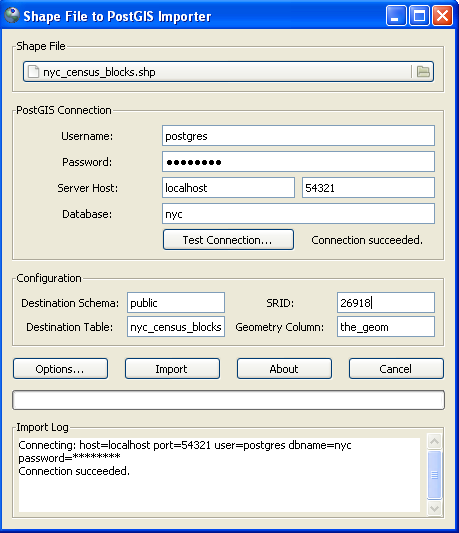Viewport: 459px width, 533px height.
Task: Click the 'Destination Table:' label
Action: [x=69, y=327]
